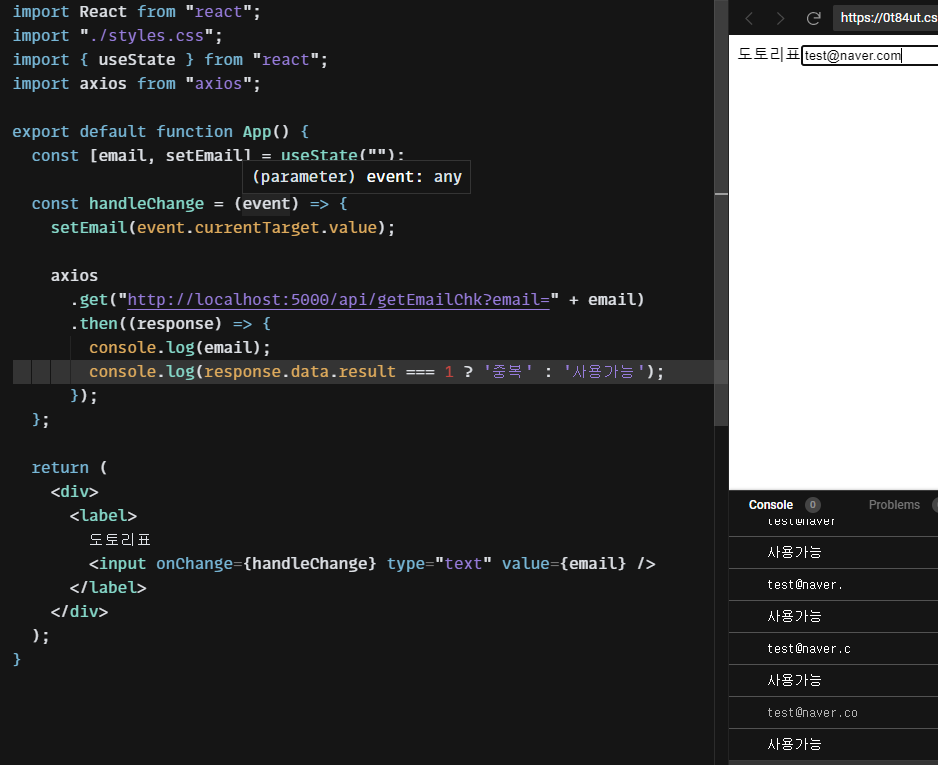Click 'onChange' attribute in the input tag
Screen dimensions: 938x765
coord(194,563)
